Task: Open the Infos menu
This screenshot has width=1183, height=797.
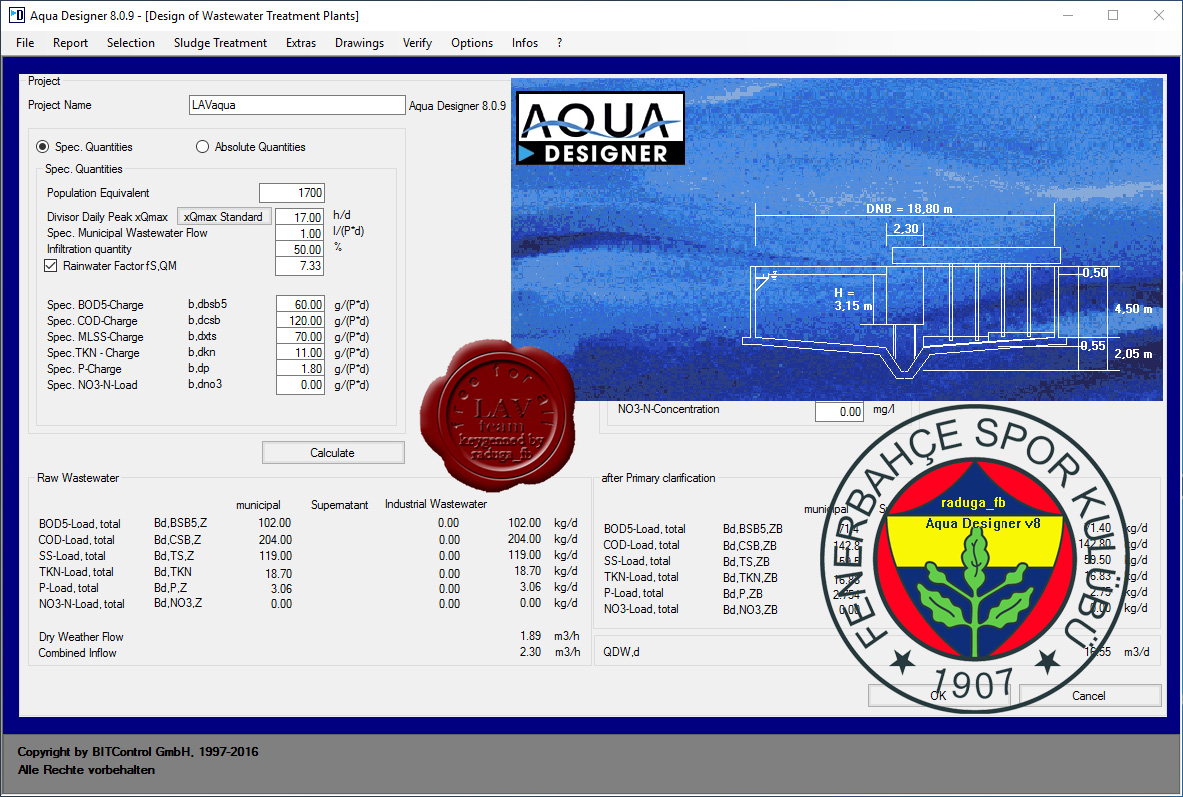Action: [524, 43]
